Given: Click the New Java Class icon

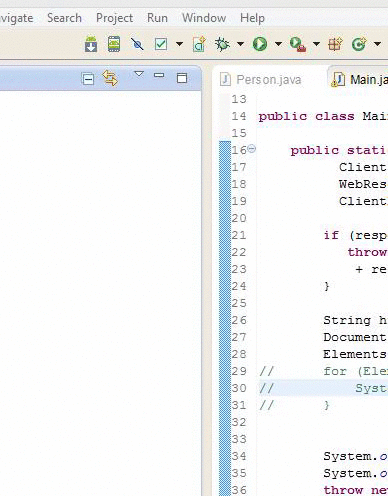Looking at the screenshot, I should (x=359, y=44).
